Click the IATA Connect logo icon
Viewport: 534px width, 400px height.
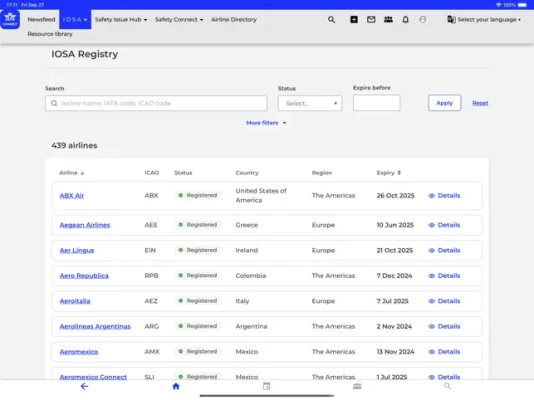[10, 19]
